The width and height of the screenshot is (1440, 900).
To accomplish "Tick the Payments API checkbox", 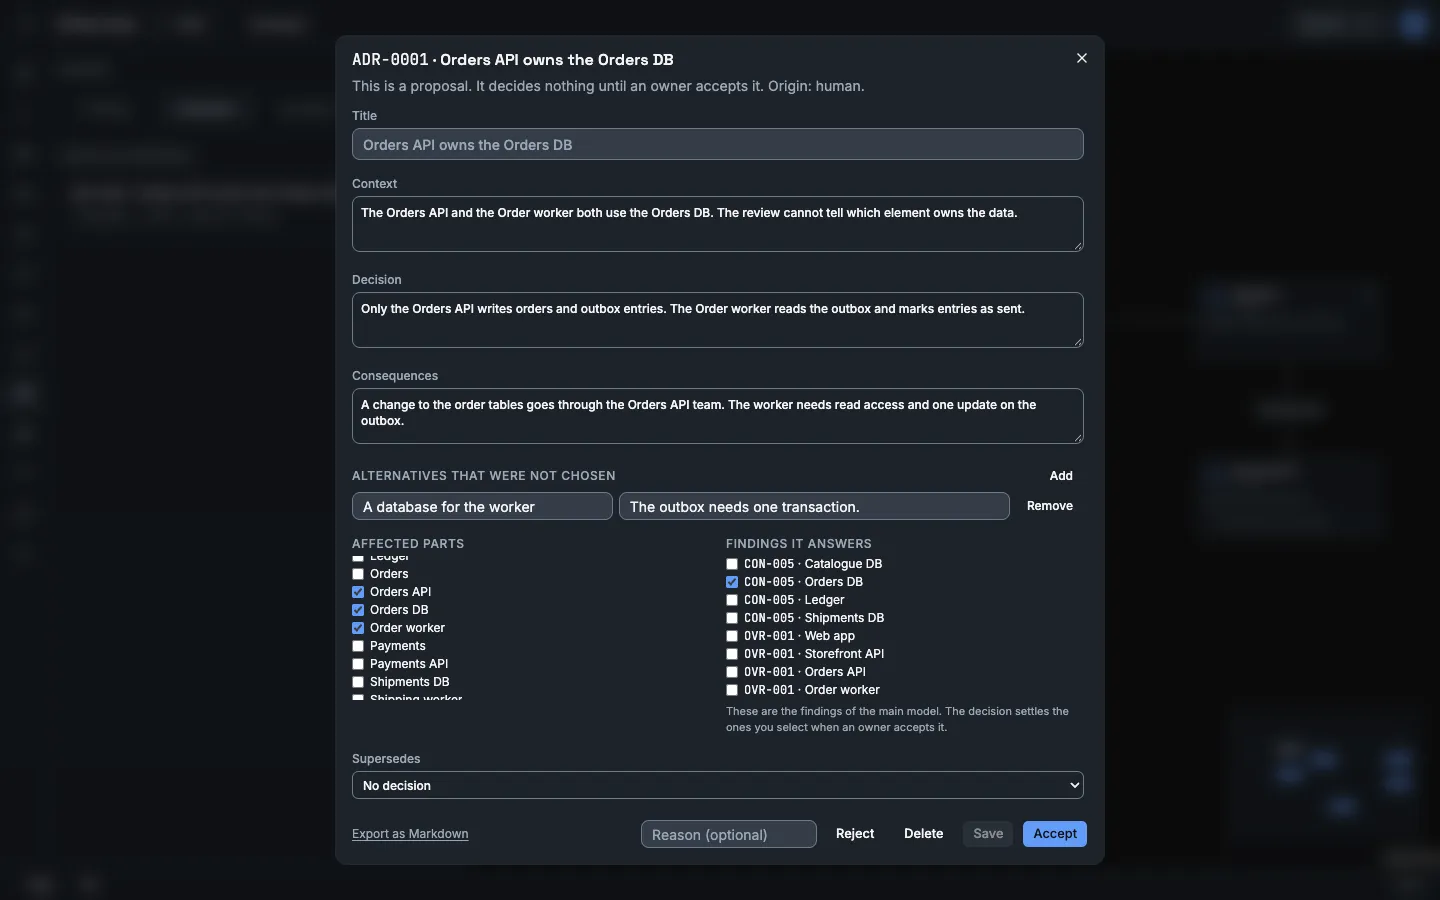I will [358, 664].
